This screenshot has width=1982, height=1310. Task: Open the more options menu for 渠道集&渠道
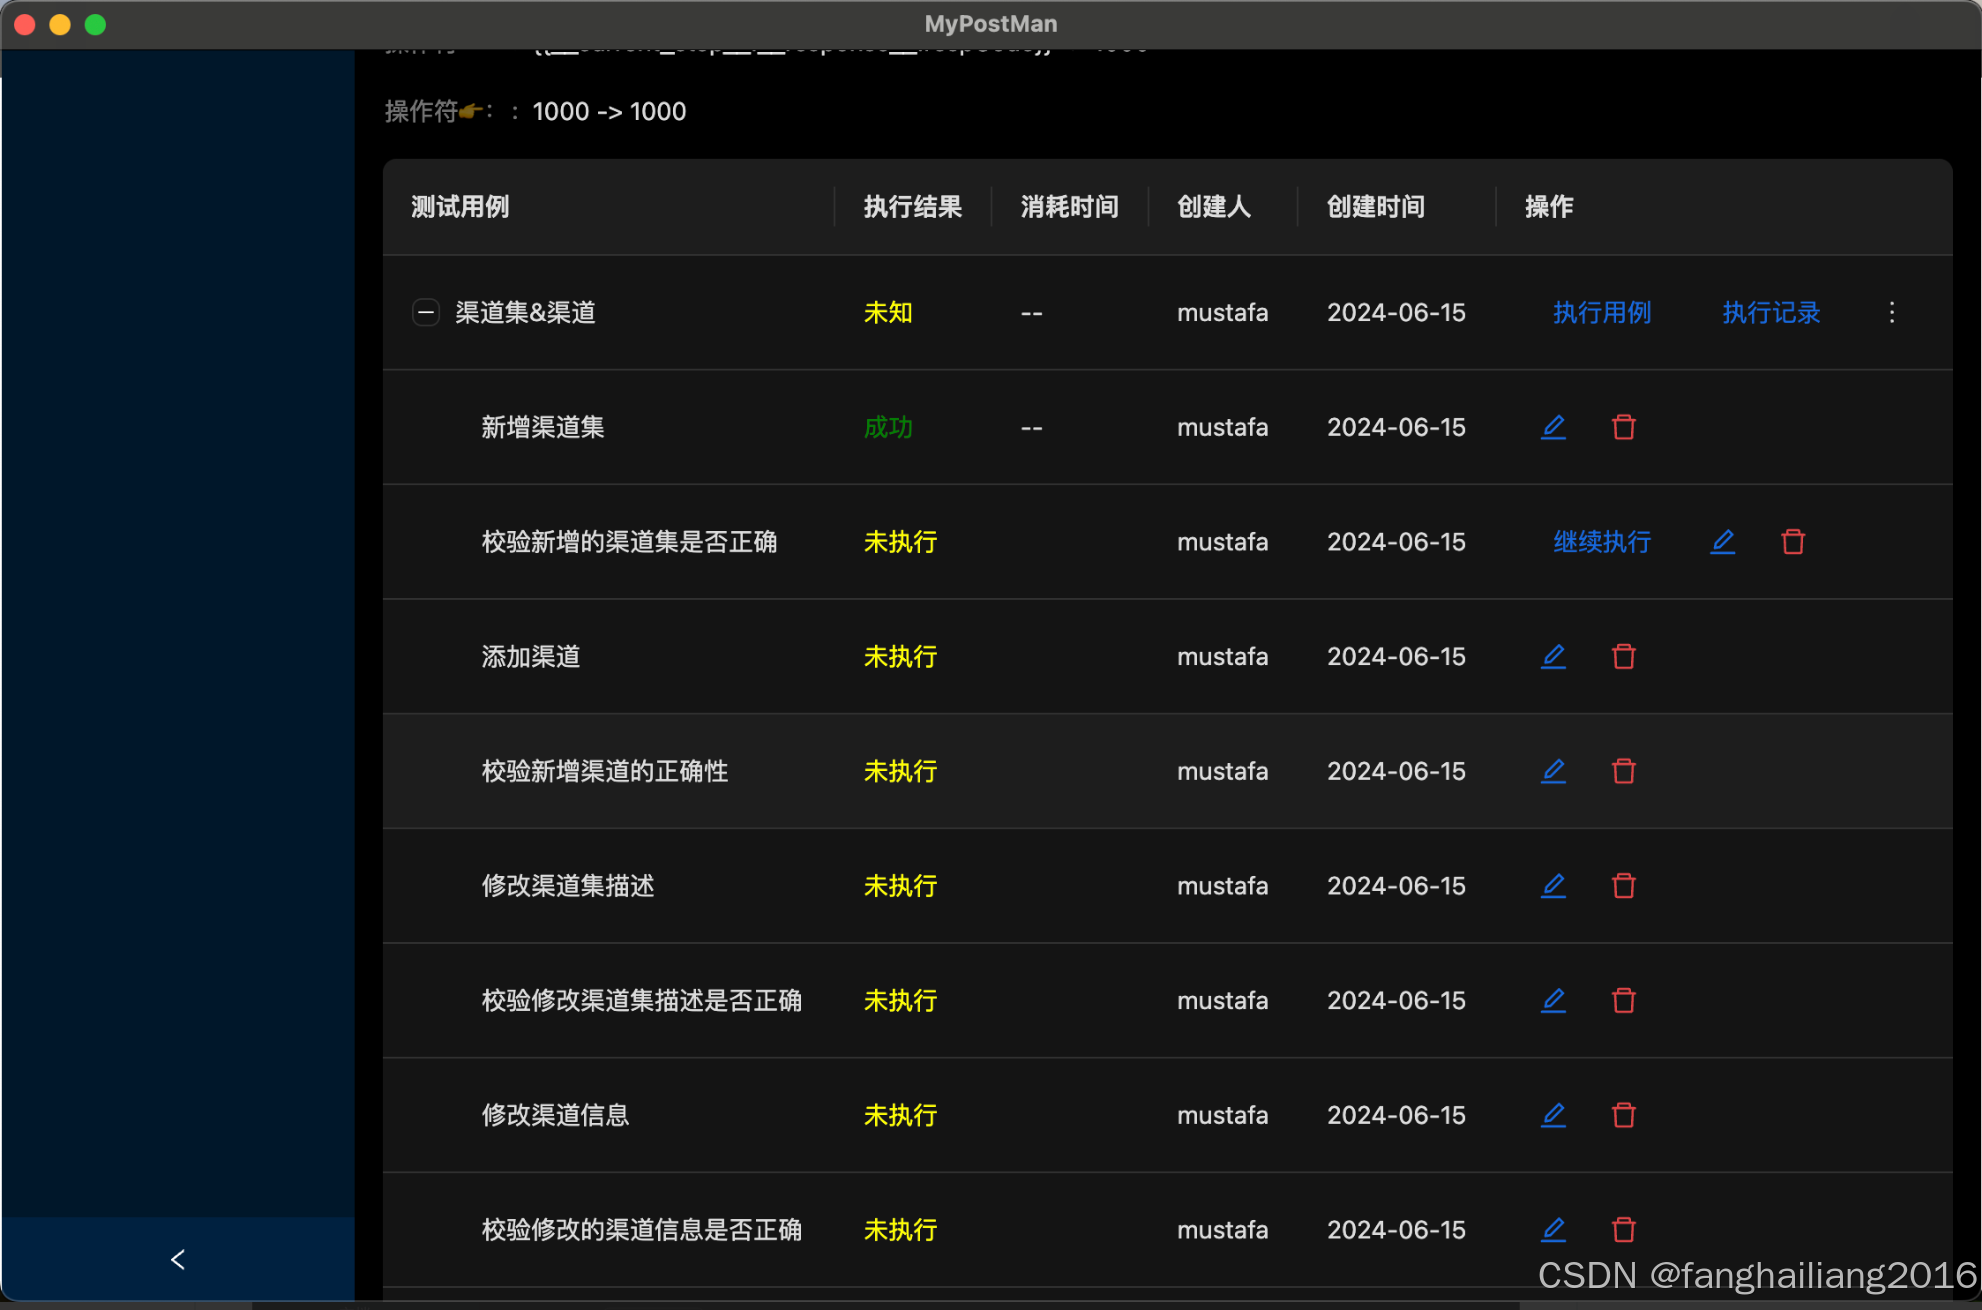pyautogui.click(x=1892, y=312)
